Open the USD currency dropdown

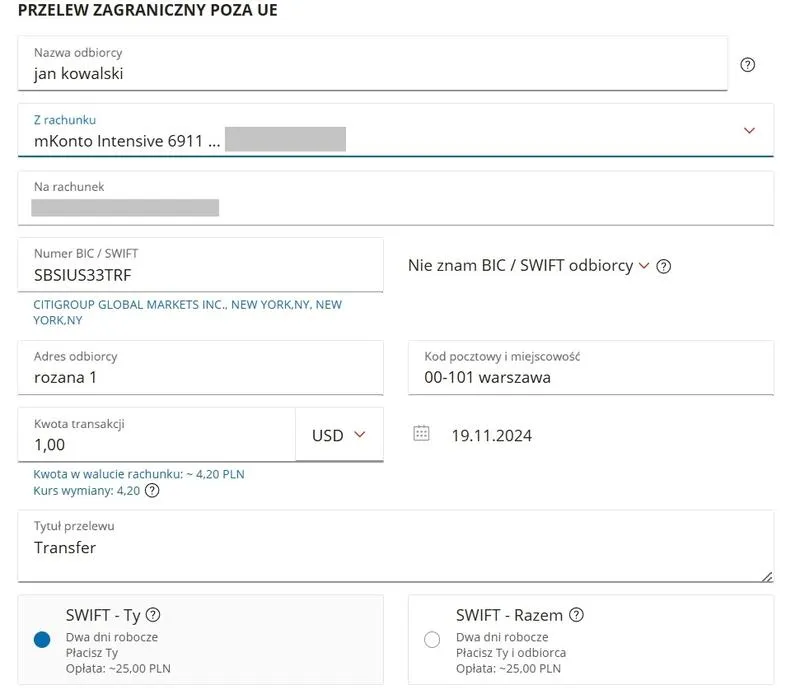pyautogui.click(x=340, y=435)
